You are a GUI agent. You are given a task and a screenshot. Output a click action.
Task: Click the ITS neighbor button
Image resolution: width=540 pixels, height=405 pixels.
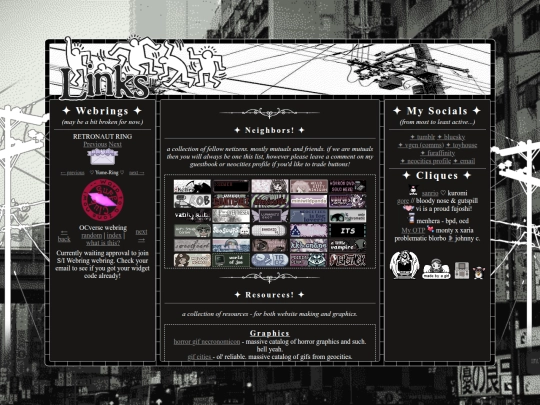point(347,231)
